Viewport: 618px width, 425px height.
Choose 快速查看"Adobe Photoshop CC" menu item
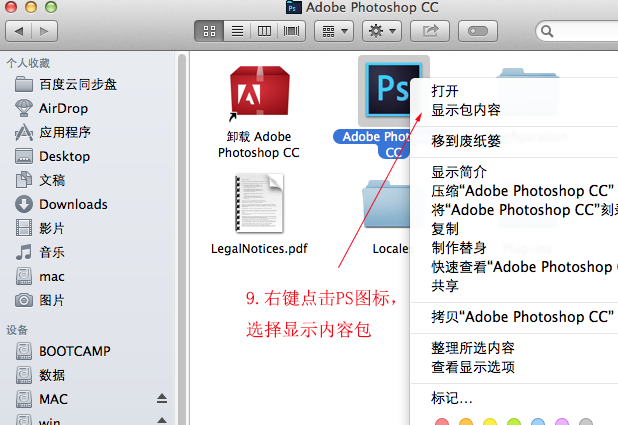coord(524,267)
